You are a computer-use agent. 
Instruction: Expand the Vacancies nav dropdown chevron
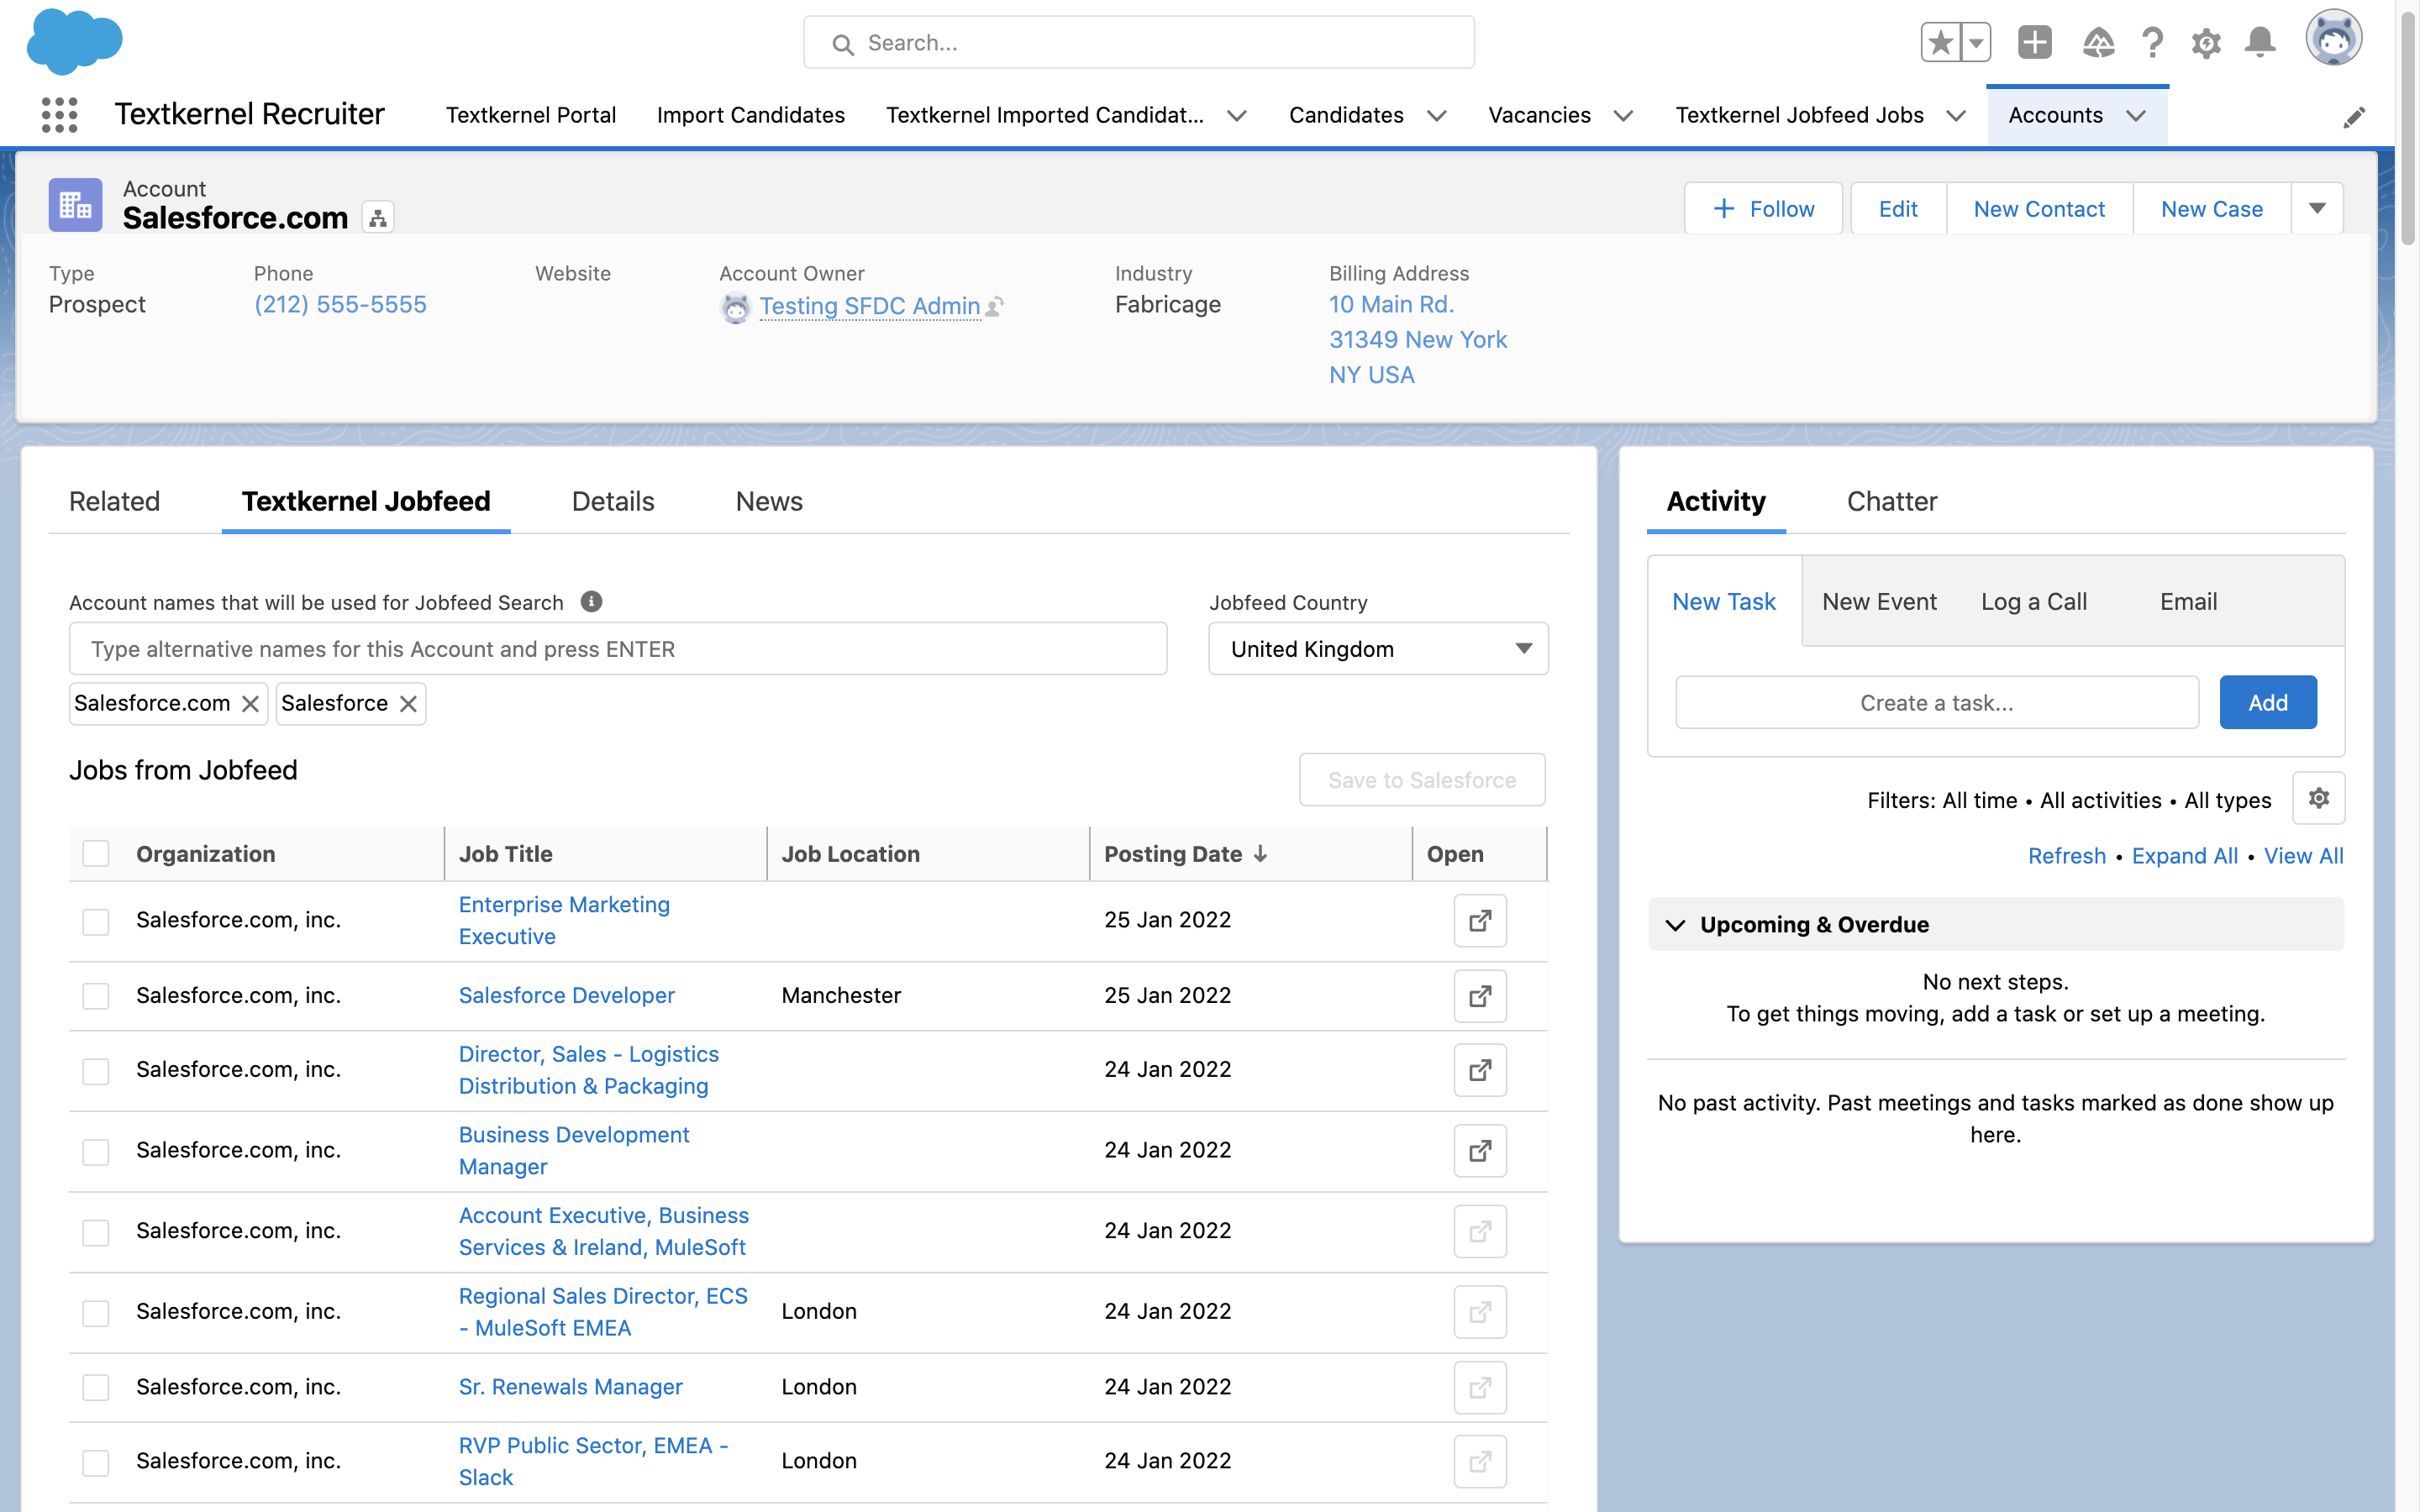1624,116
